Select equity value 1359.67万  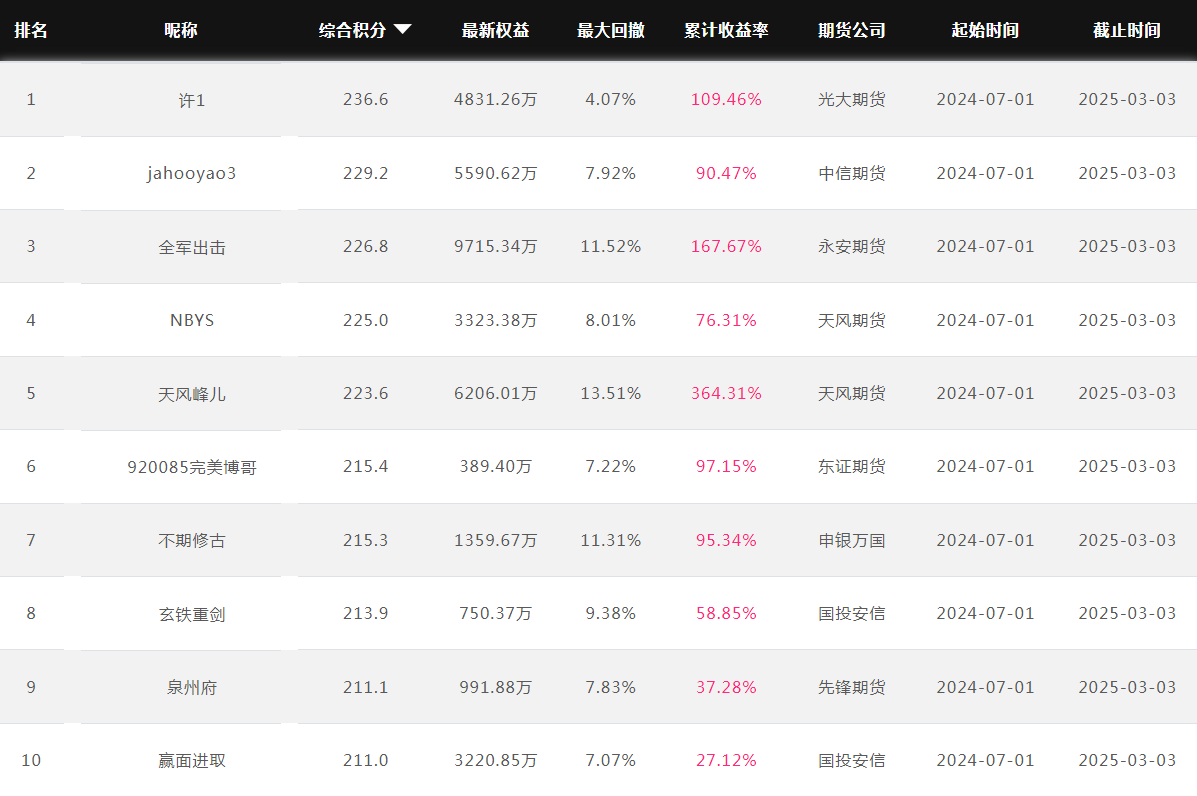point(495,540)
